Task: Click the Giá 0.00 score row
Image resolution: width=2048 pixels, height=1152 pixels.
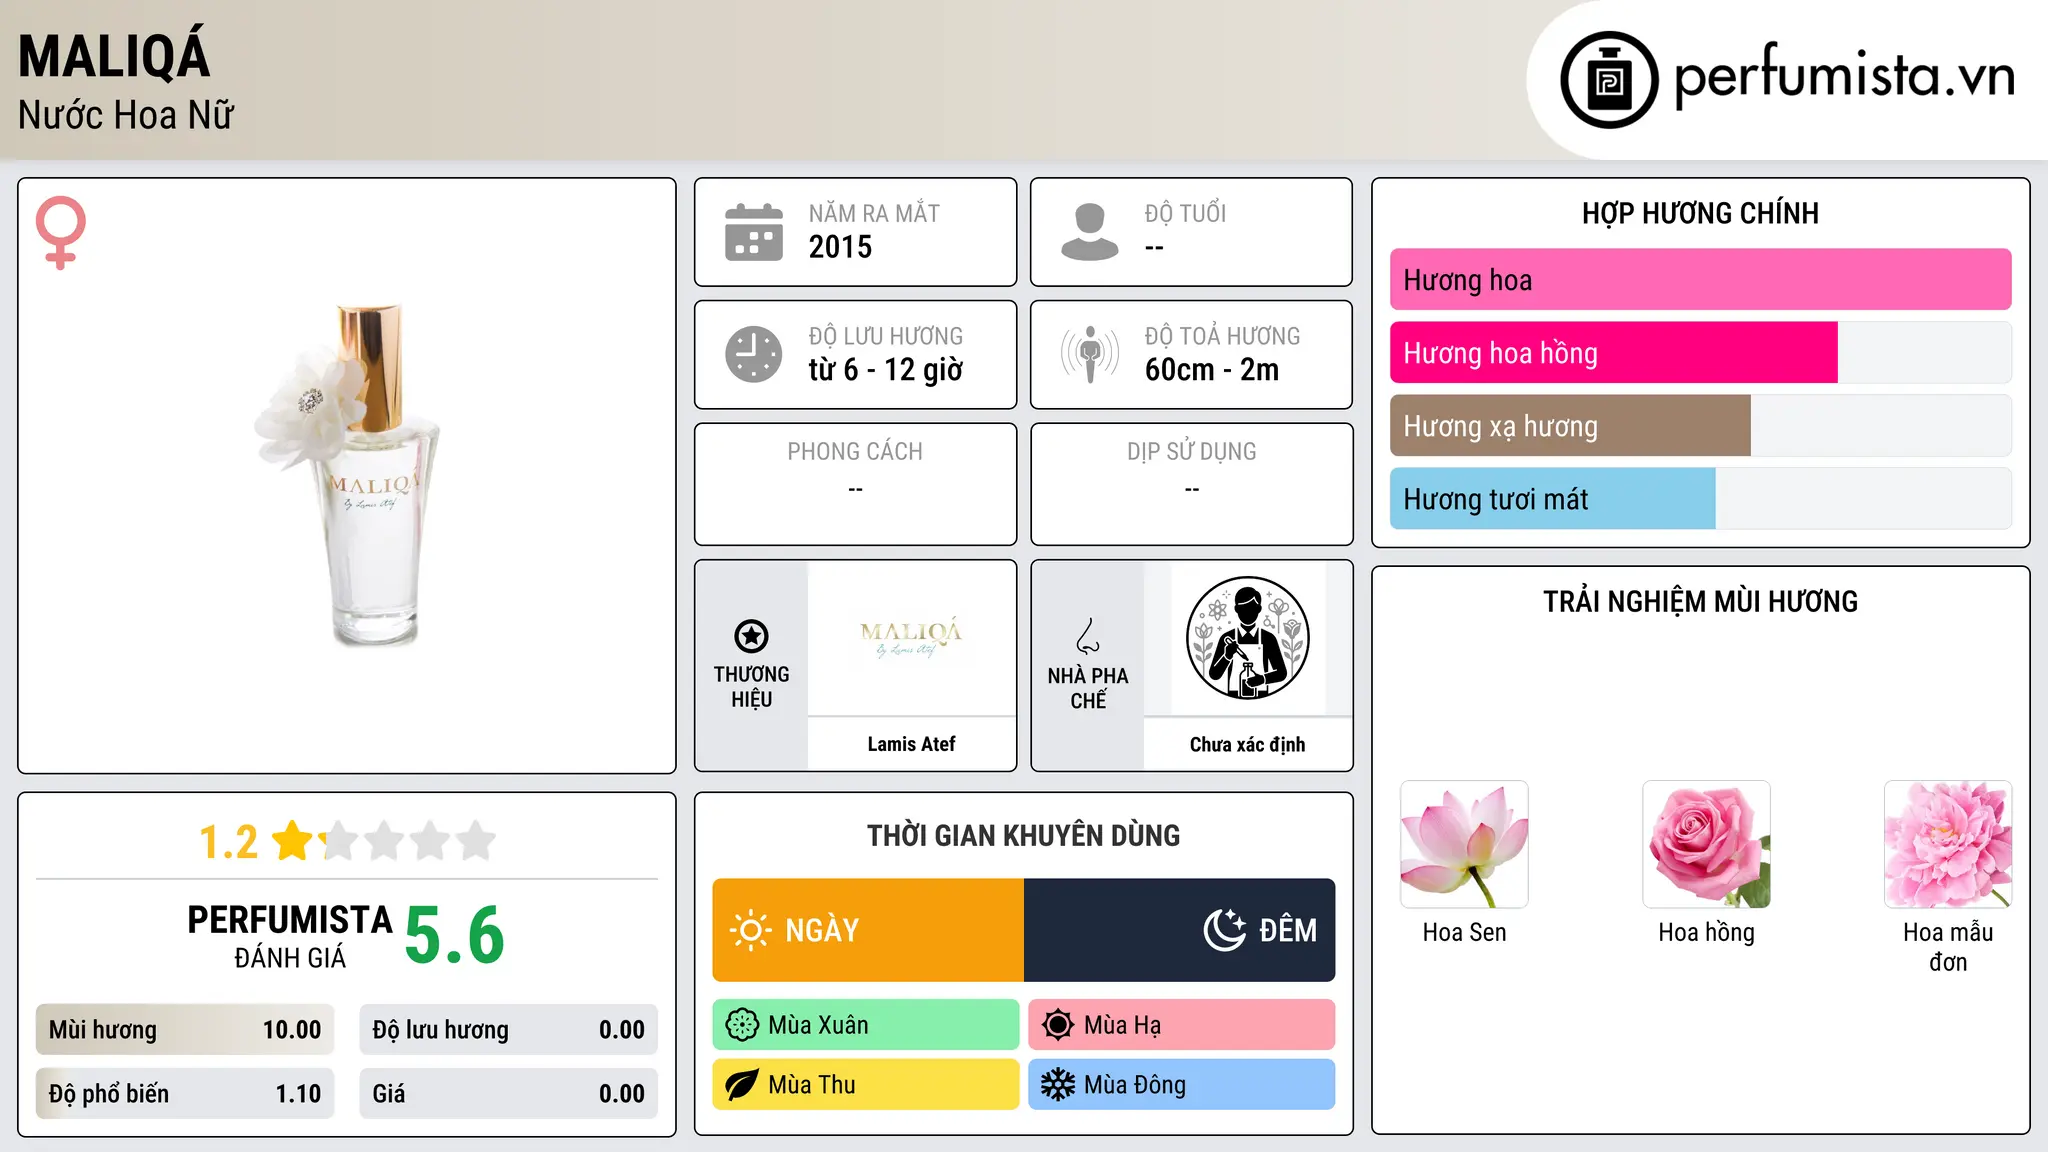Action: (508, 1094)
